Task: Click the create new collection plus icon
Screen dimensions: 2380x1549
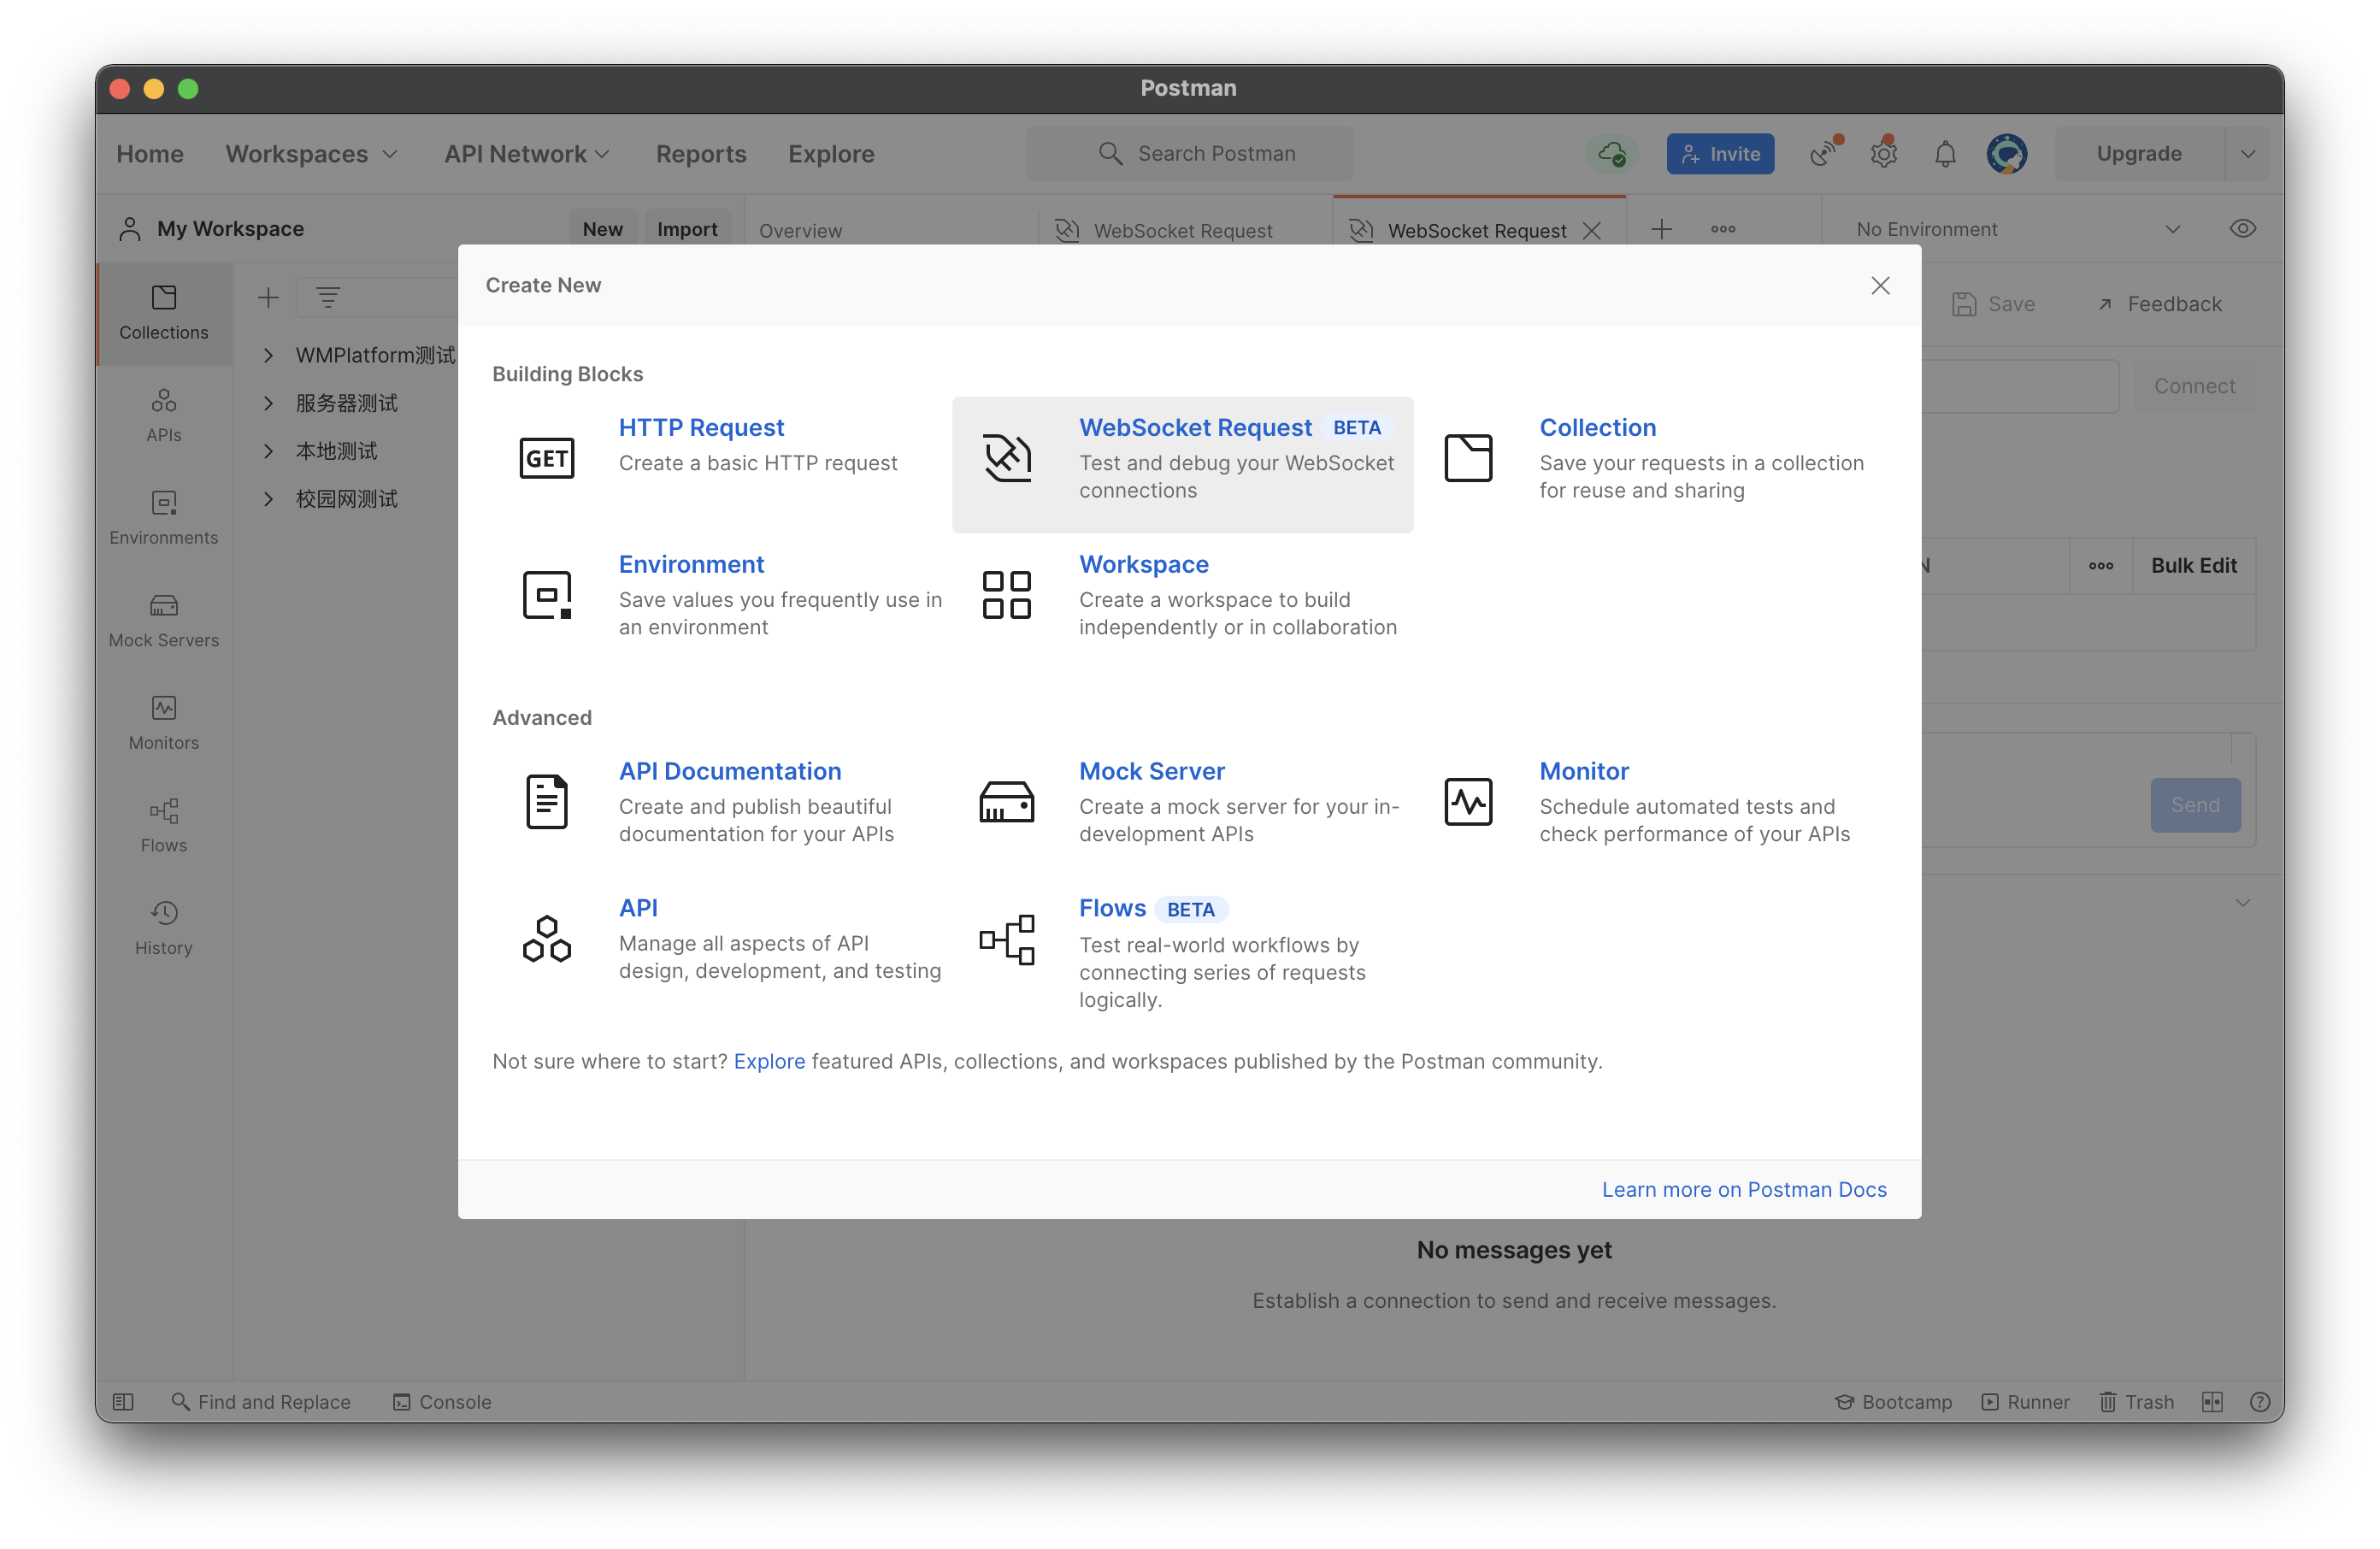Action: (x=268, y=297)
